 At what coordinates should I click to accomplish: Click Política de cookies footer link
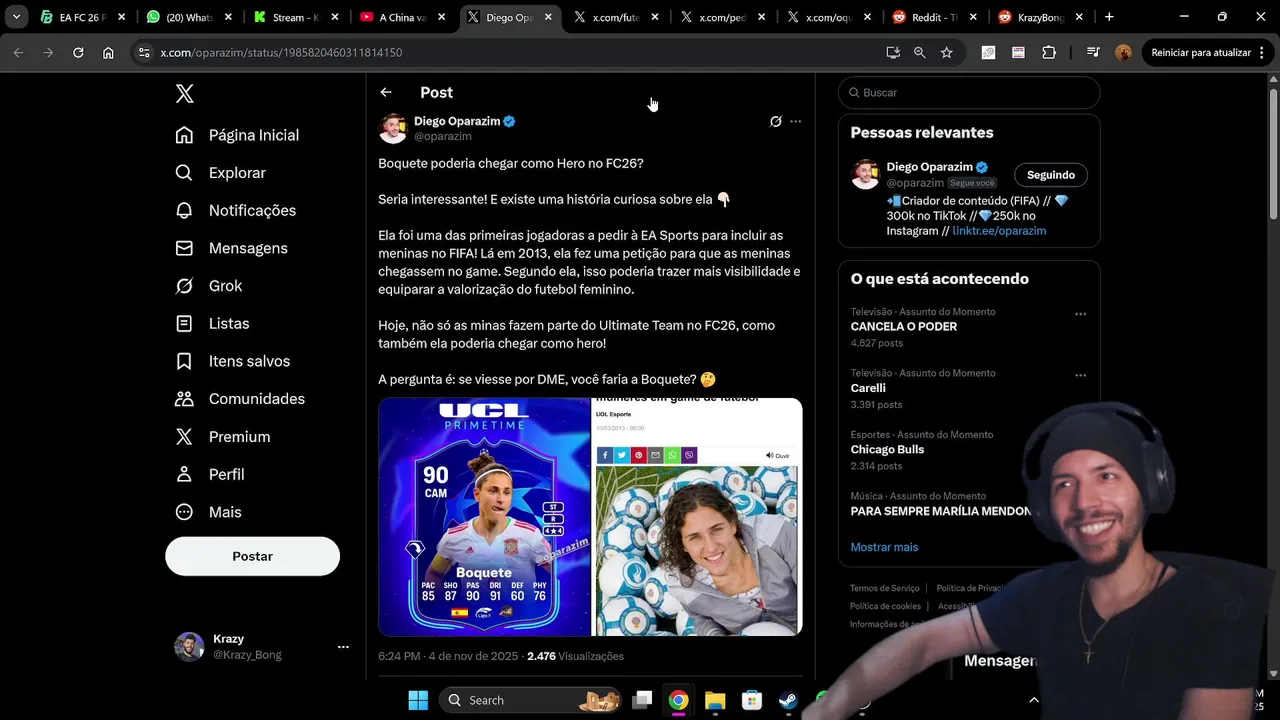click(x=885, y=606)
